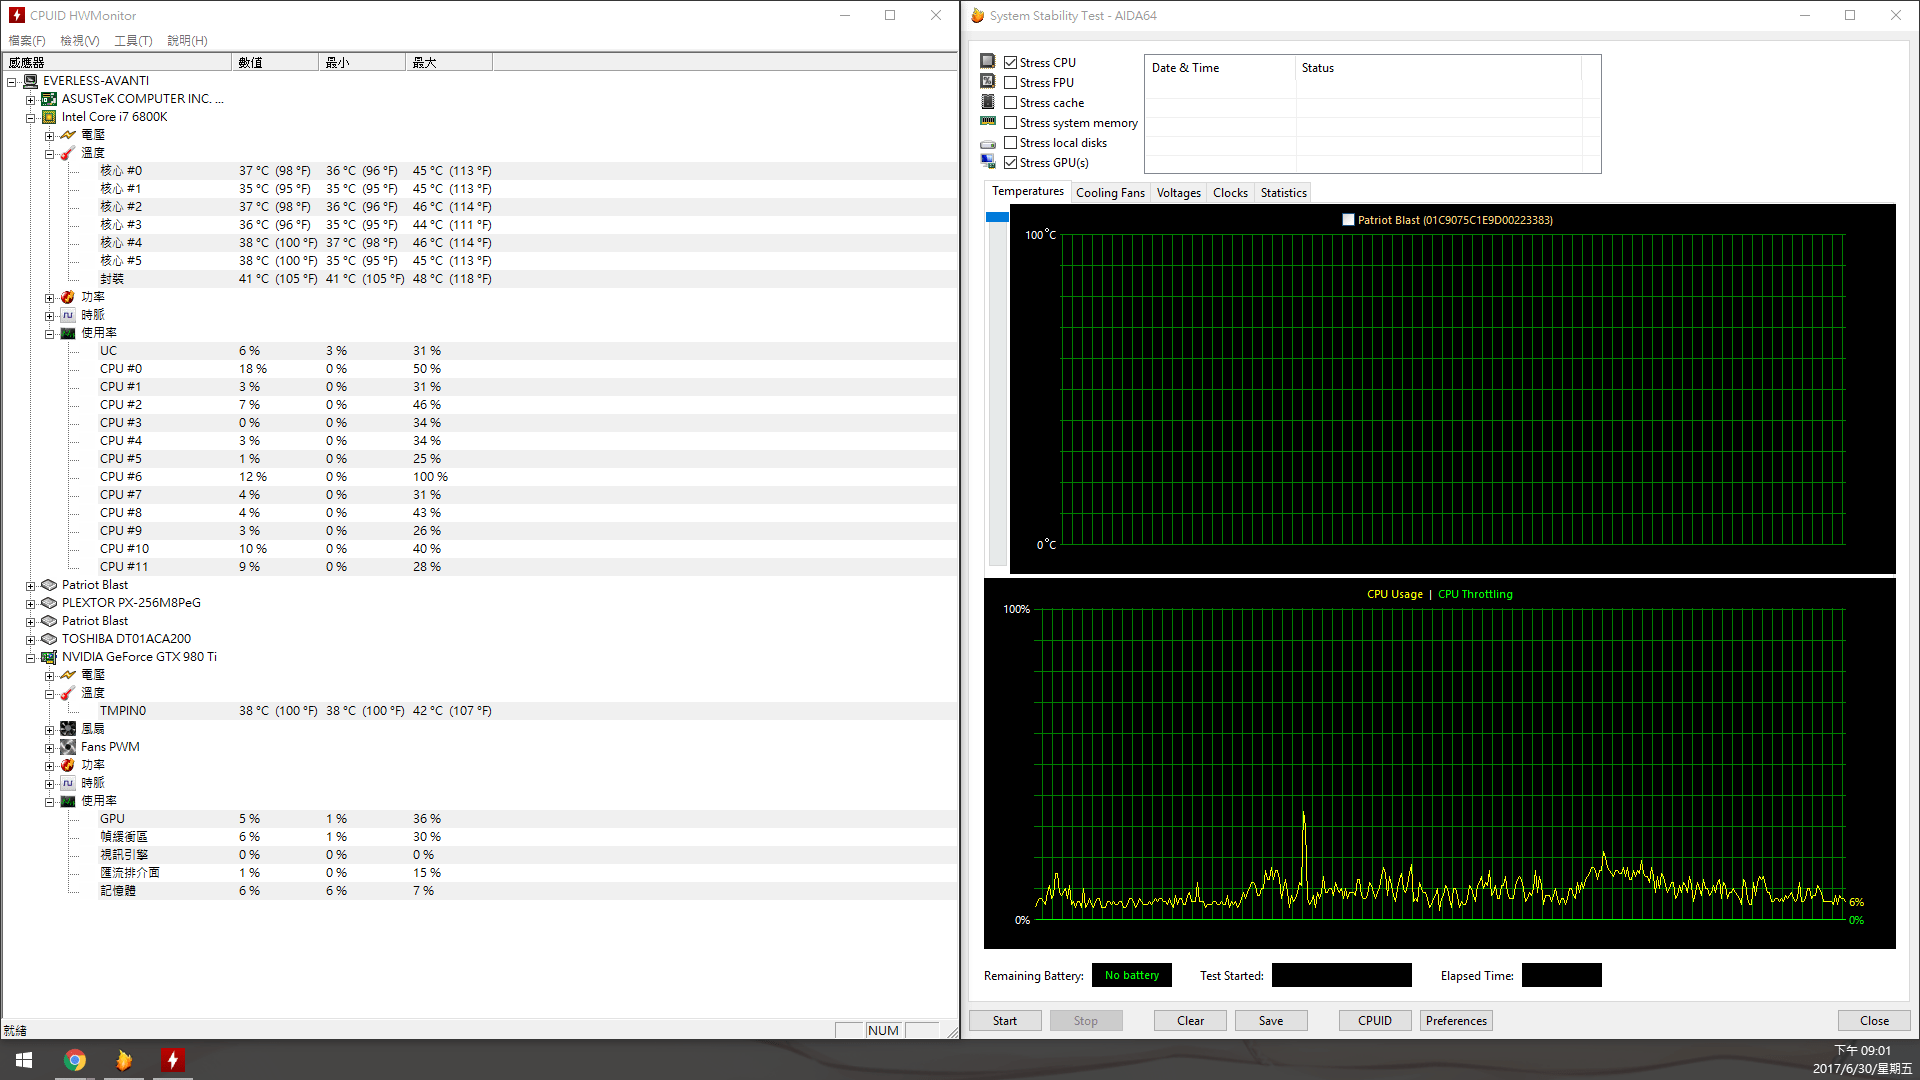Click the NVIDIA GeForce GTX 980 Ti icon

(49, 657)
